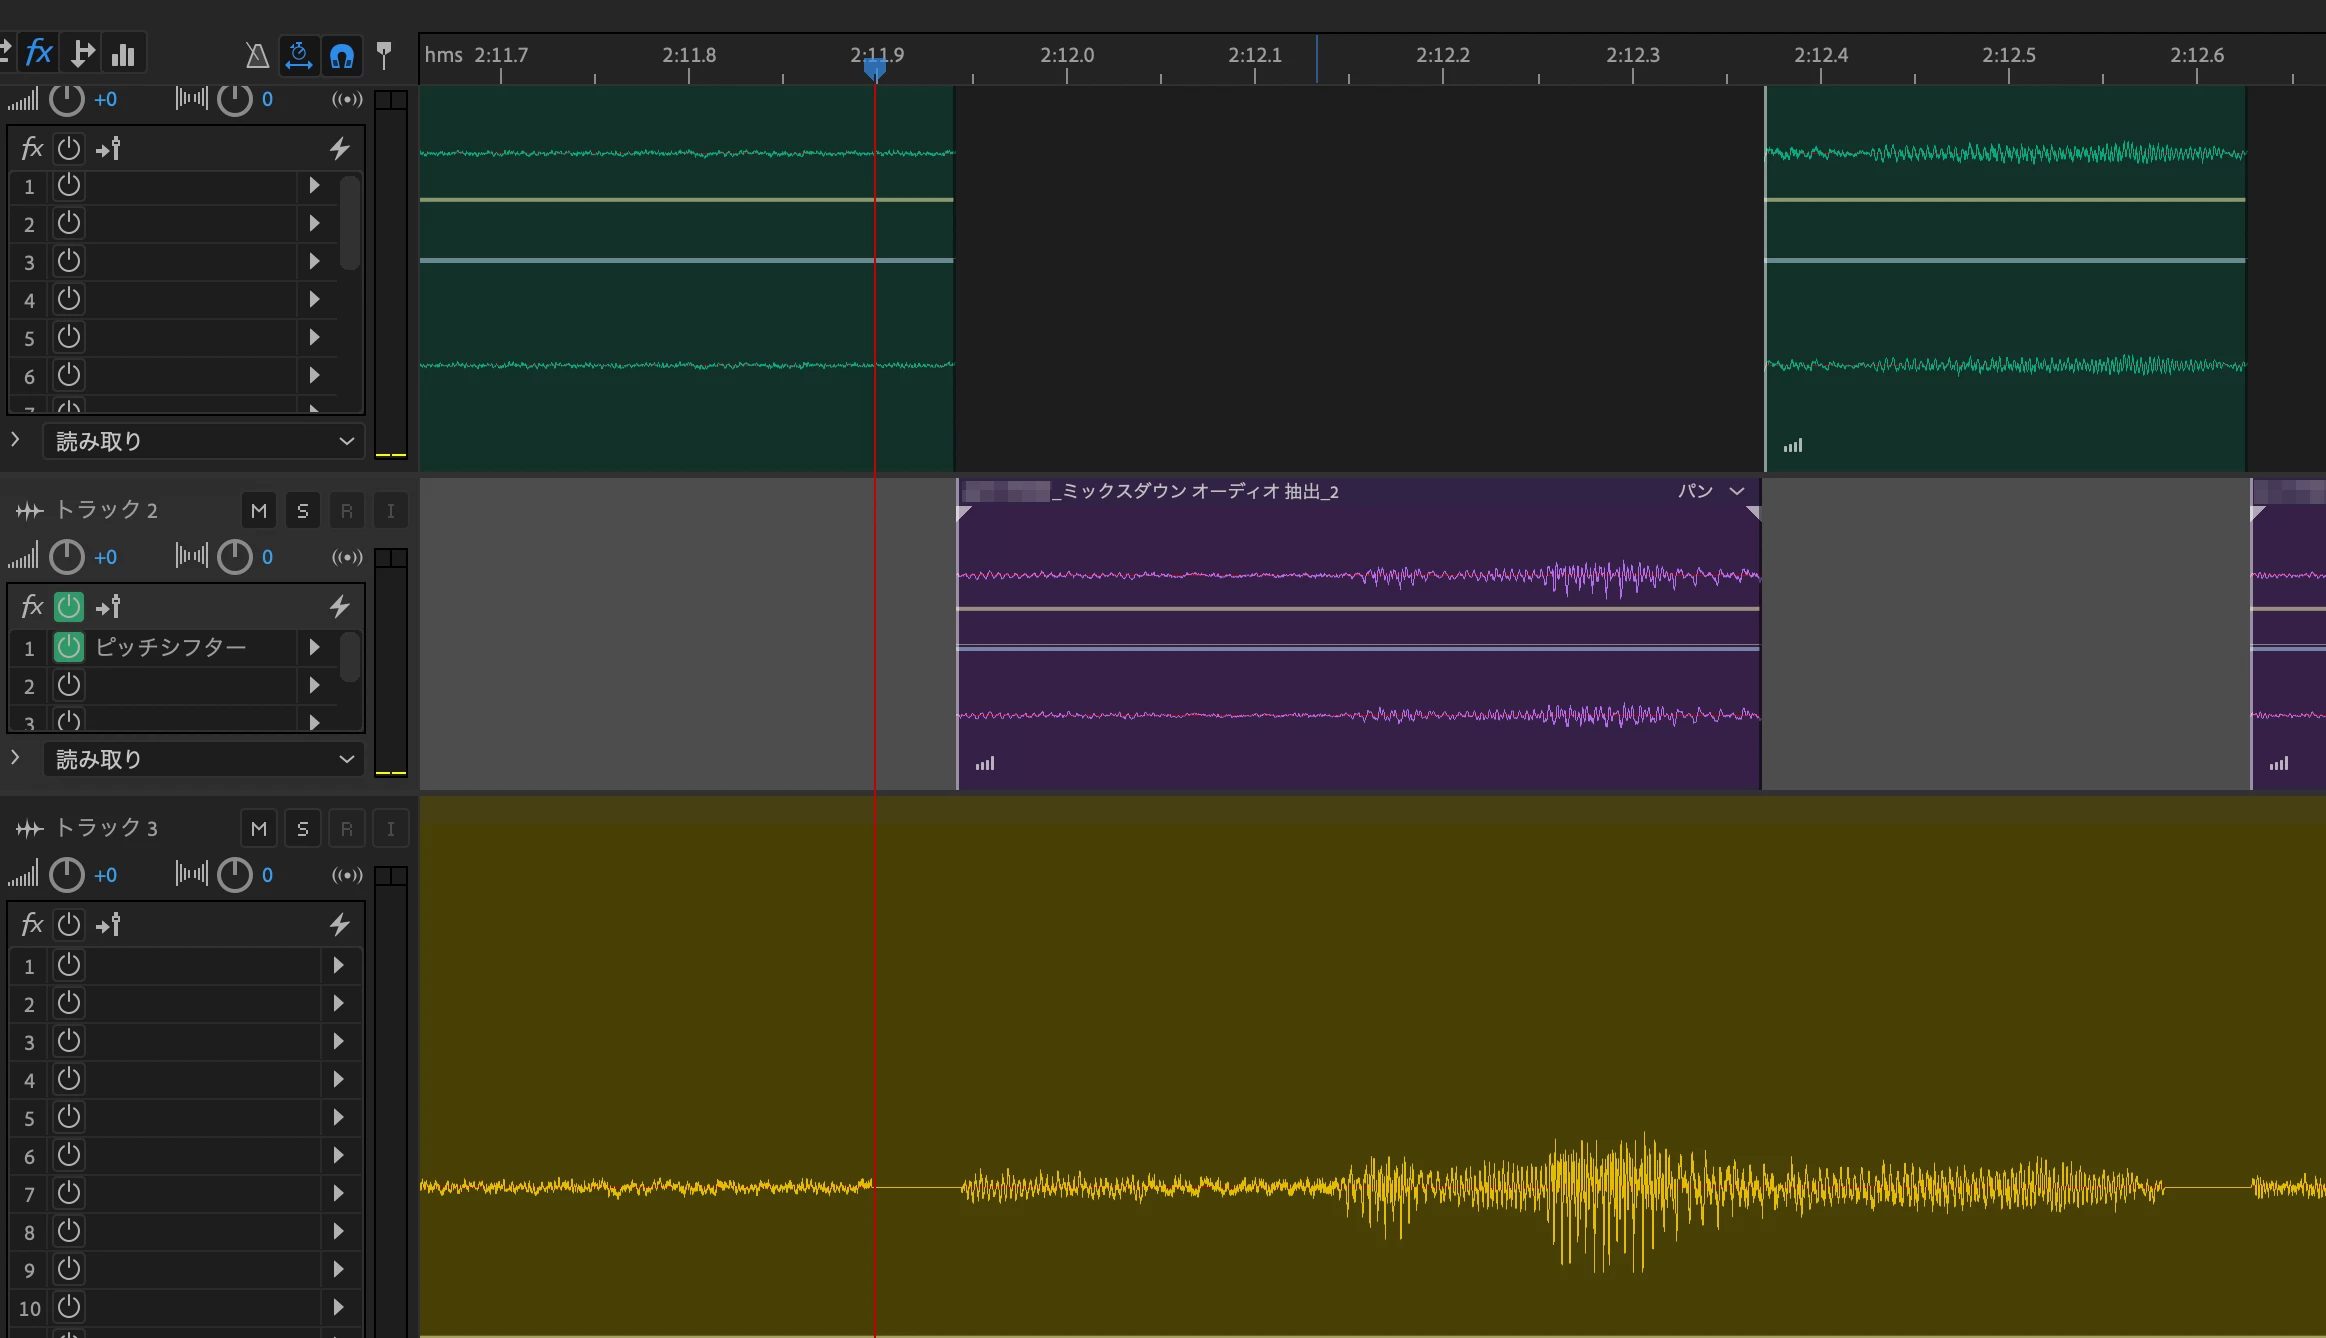2326x1338 pixels.
Task: Solo Track 3 with S button
Action: [302, 829]
